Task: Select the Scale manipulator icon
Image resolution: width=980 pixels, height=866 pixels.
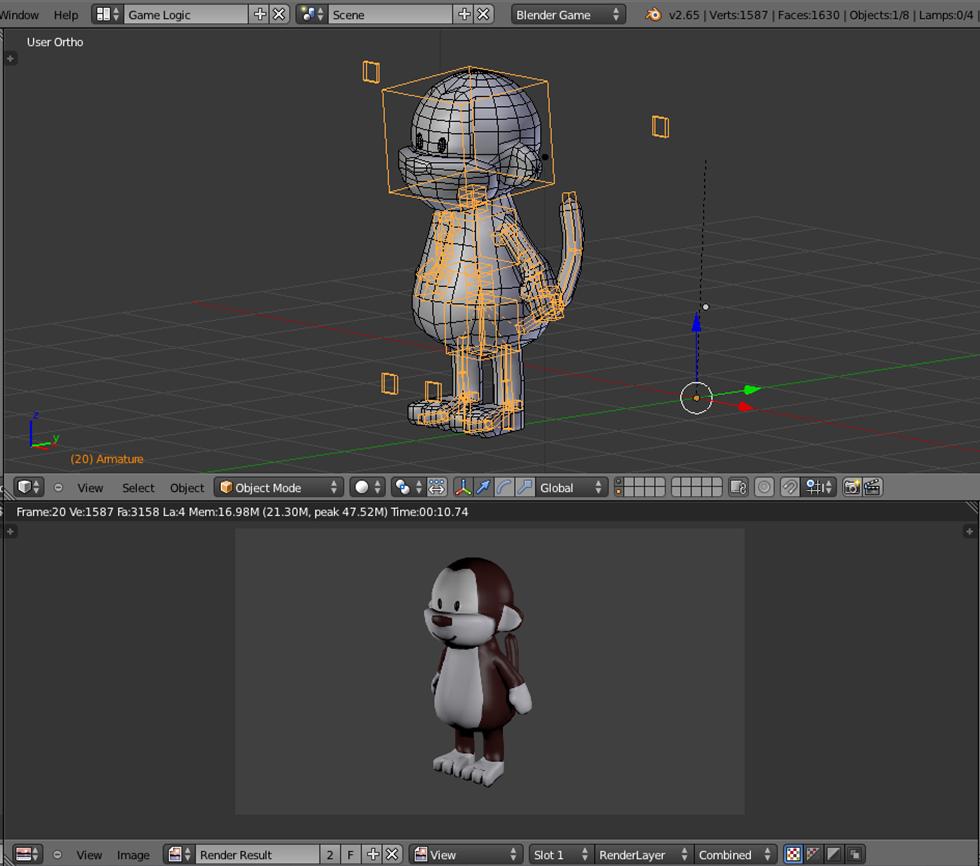Action: click(523, 487)
